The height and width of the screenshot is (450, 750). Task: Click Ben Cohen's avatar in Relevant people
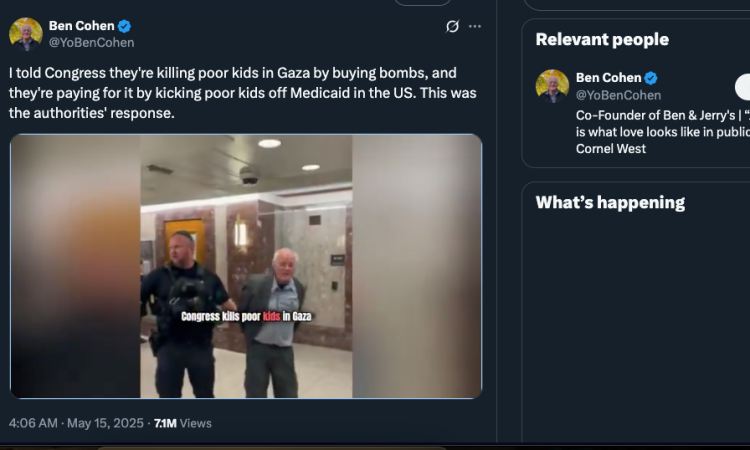tap(552, 86)
